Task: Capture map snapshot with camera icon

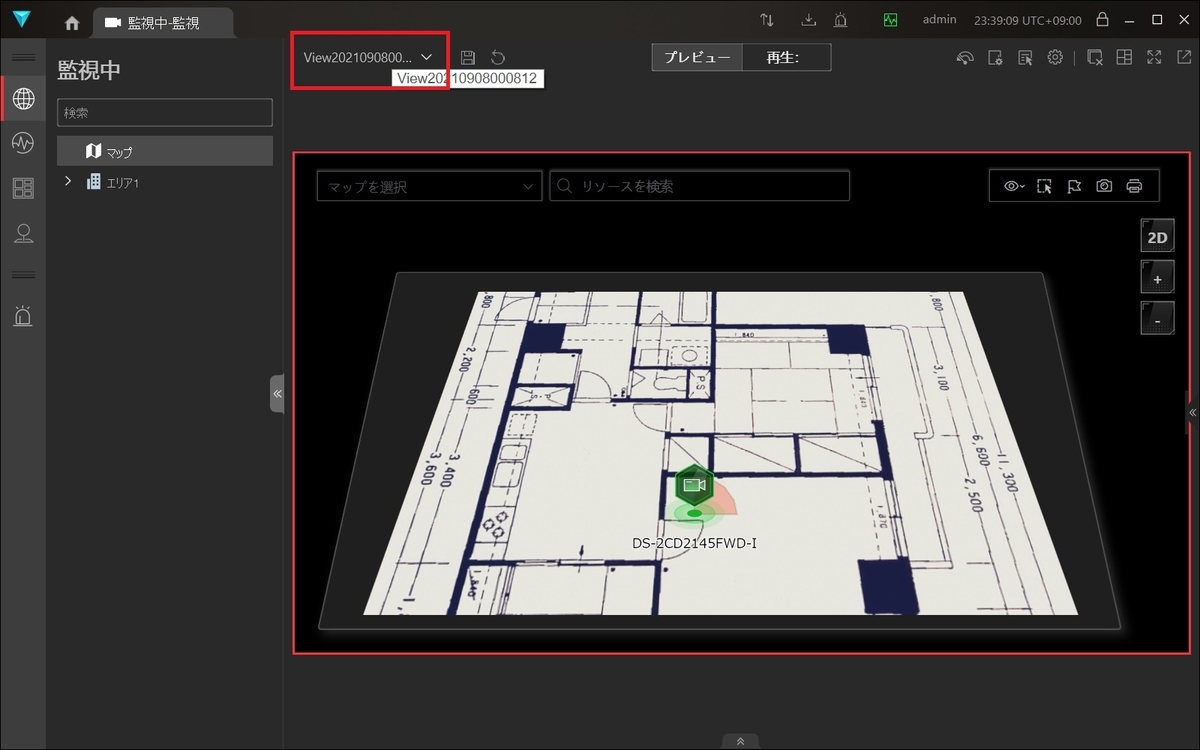Action: point(1104,186)
